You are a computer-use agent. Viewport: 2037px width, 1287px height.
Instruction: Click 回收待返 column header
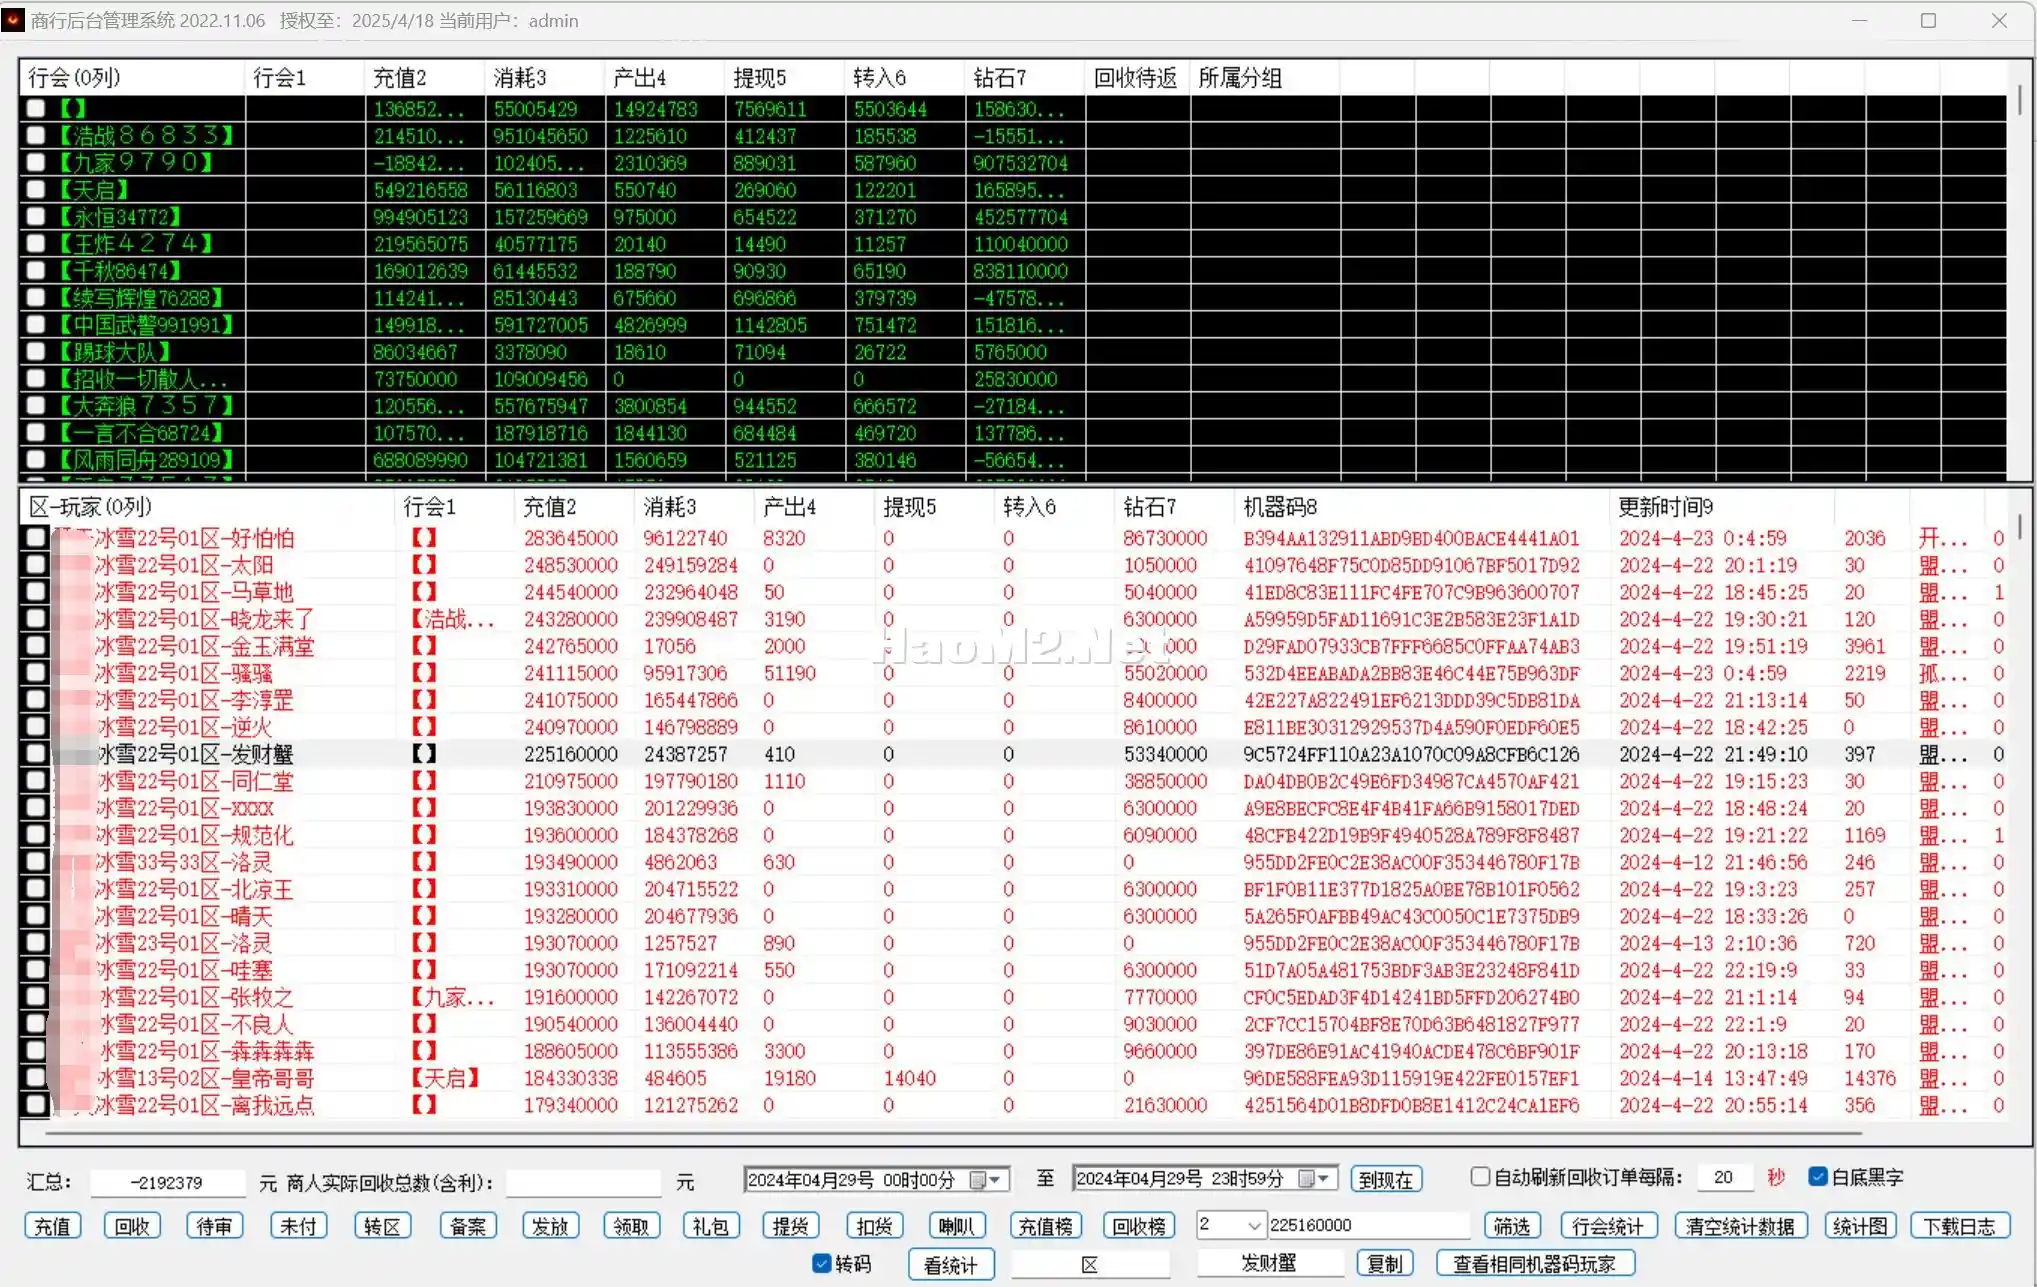click(1137, 77)
